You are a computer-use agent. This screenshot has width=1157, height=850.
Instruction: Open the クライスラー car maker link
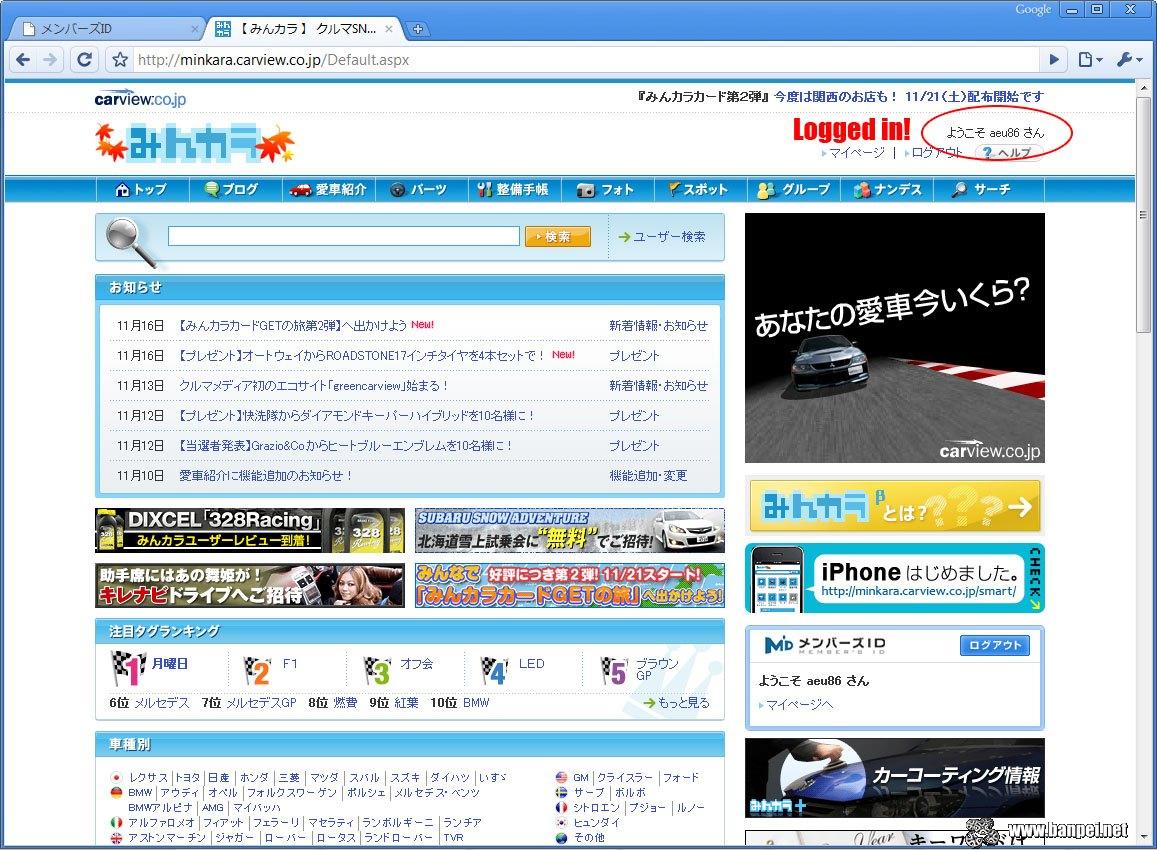[x=625, y=778]
